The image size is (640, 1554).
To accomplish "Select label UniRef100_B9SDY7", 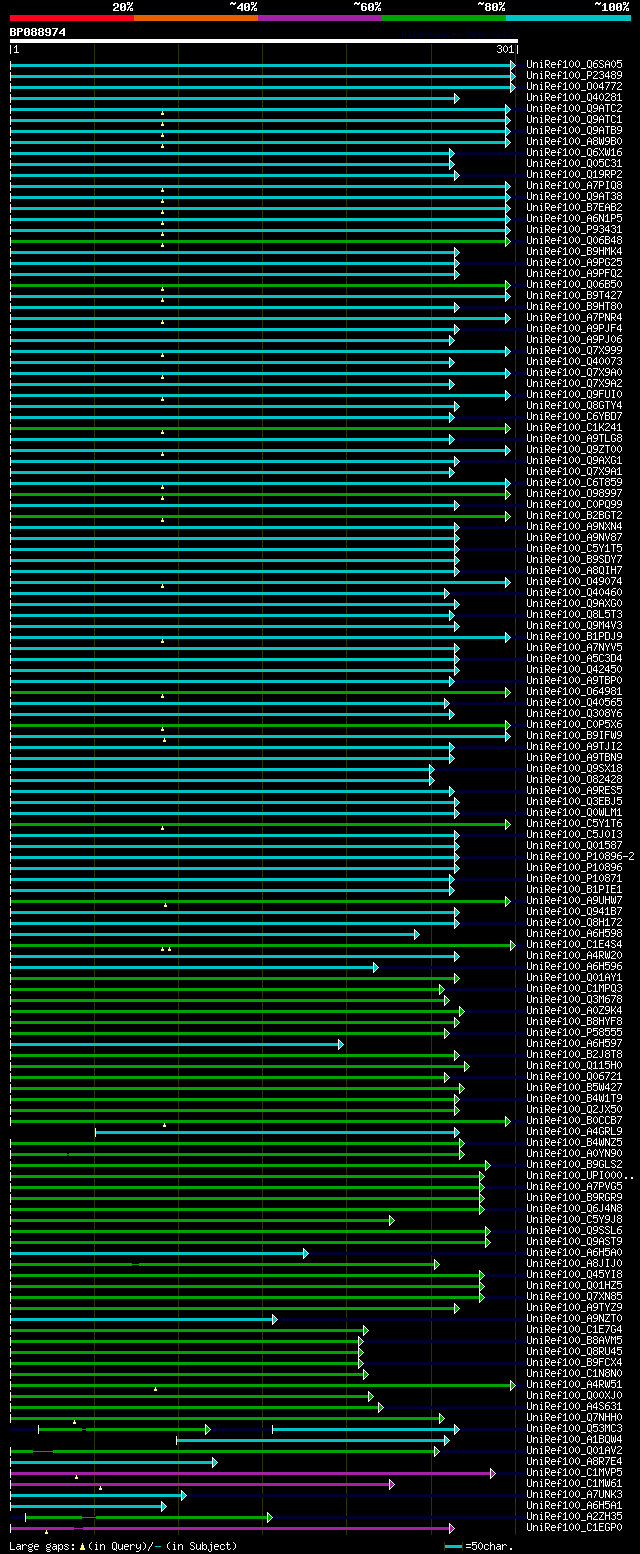I will coord(574,559).
